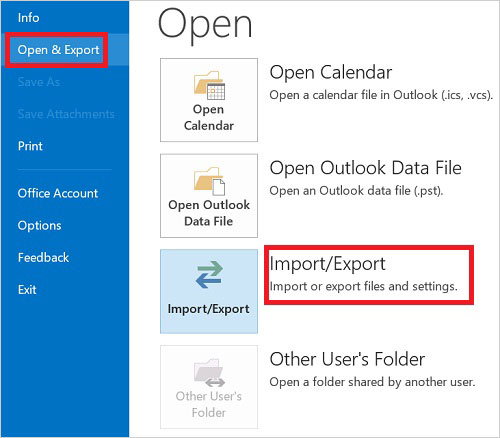
Task: Click Other User's Folder button label
Action: click(x=209, y=404)
